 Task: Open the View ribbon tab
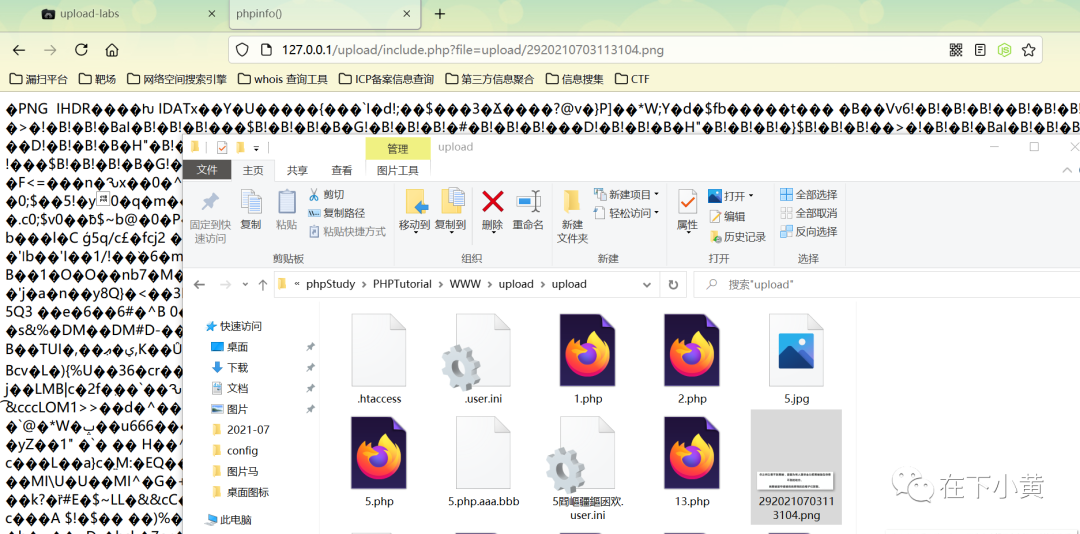342,170
